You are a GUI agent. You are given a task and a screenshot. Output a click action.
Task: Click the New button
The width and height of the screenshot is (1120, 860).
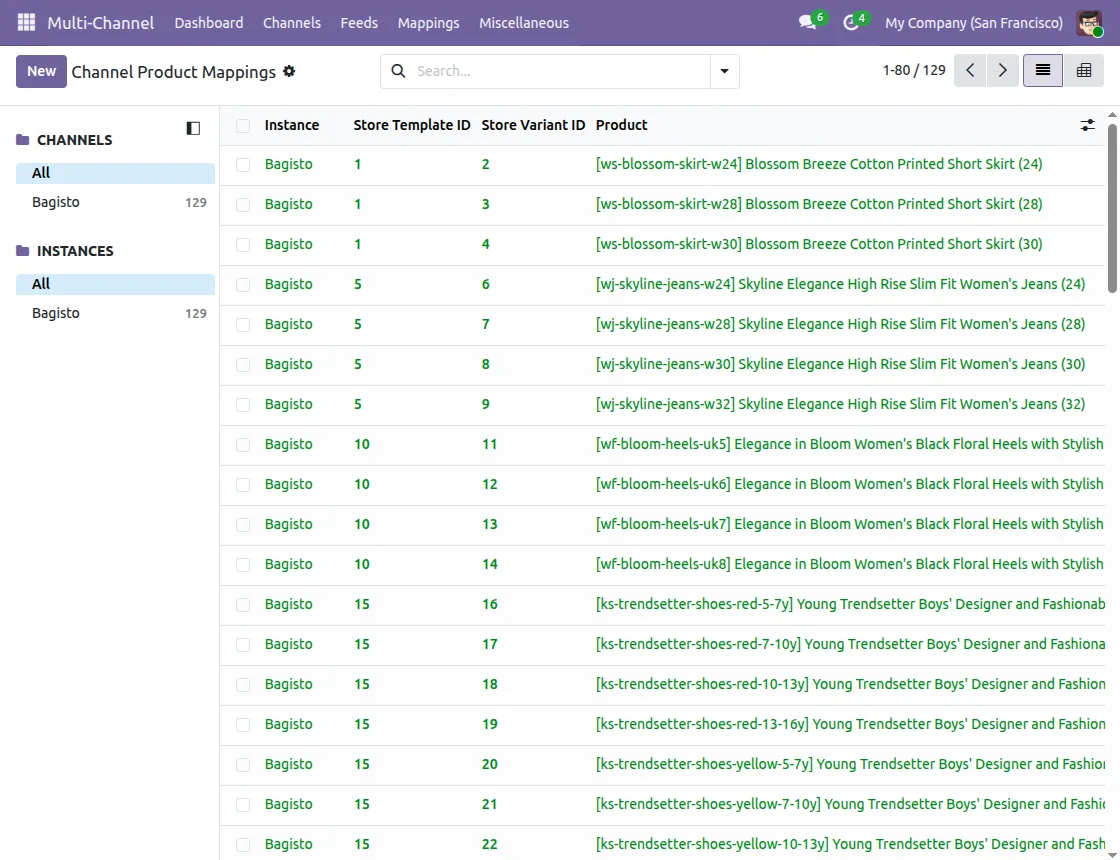41,71
